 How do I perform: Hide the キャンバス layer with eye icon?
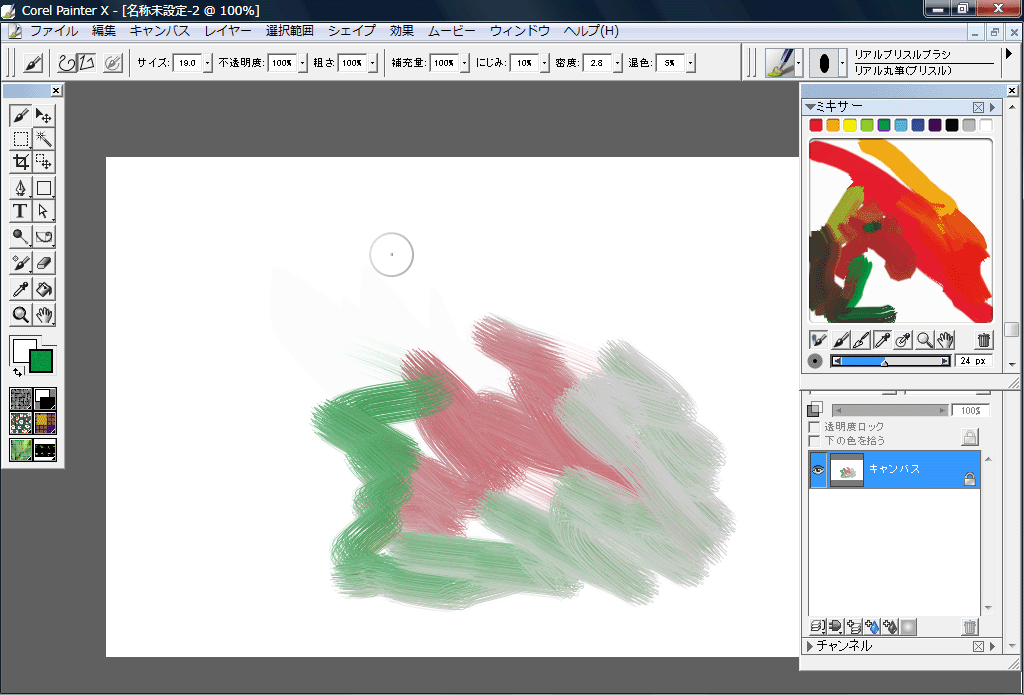tap(818, 470)
